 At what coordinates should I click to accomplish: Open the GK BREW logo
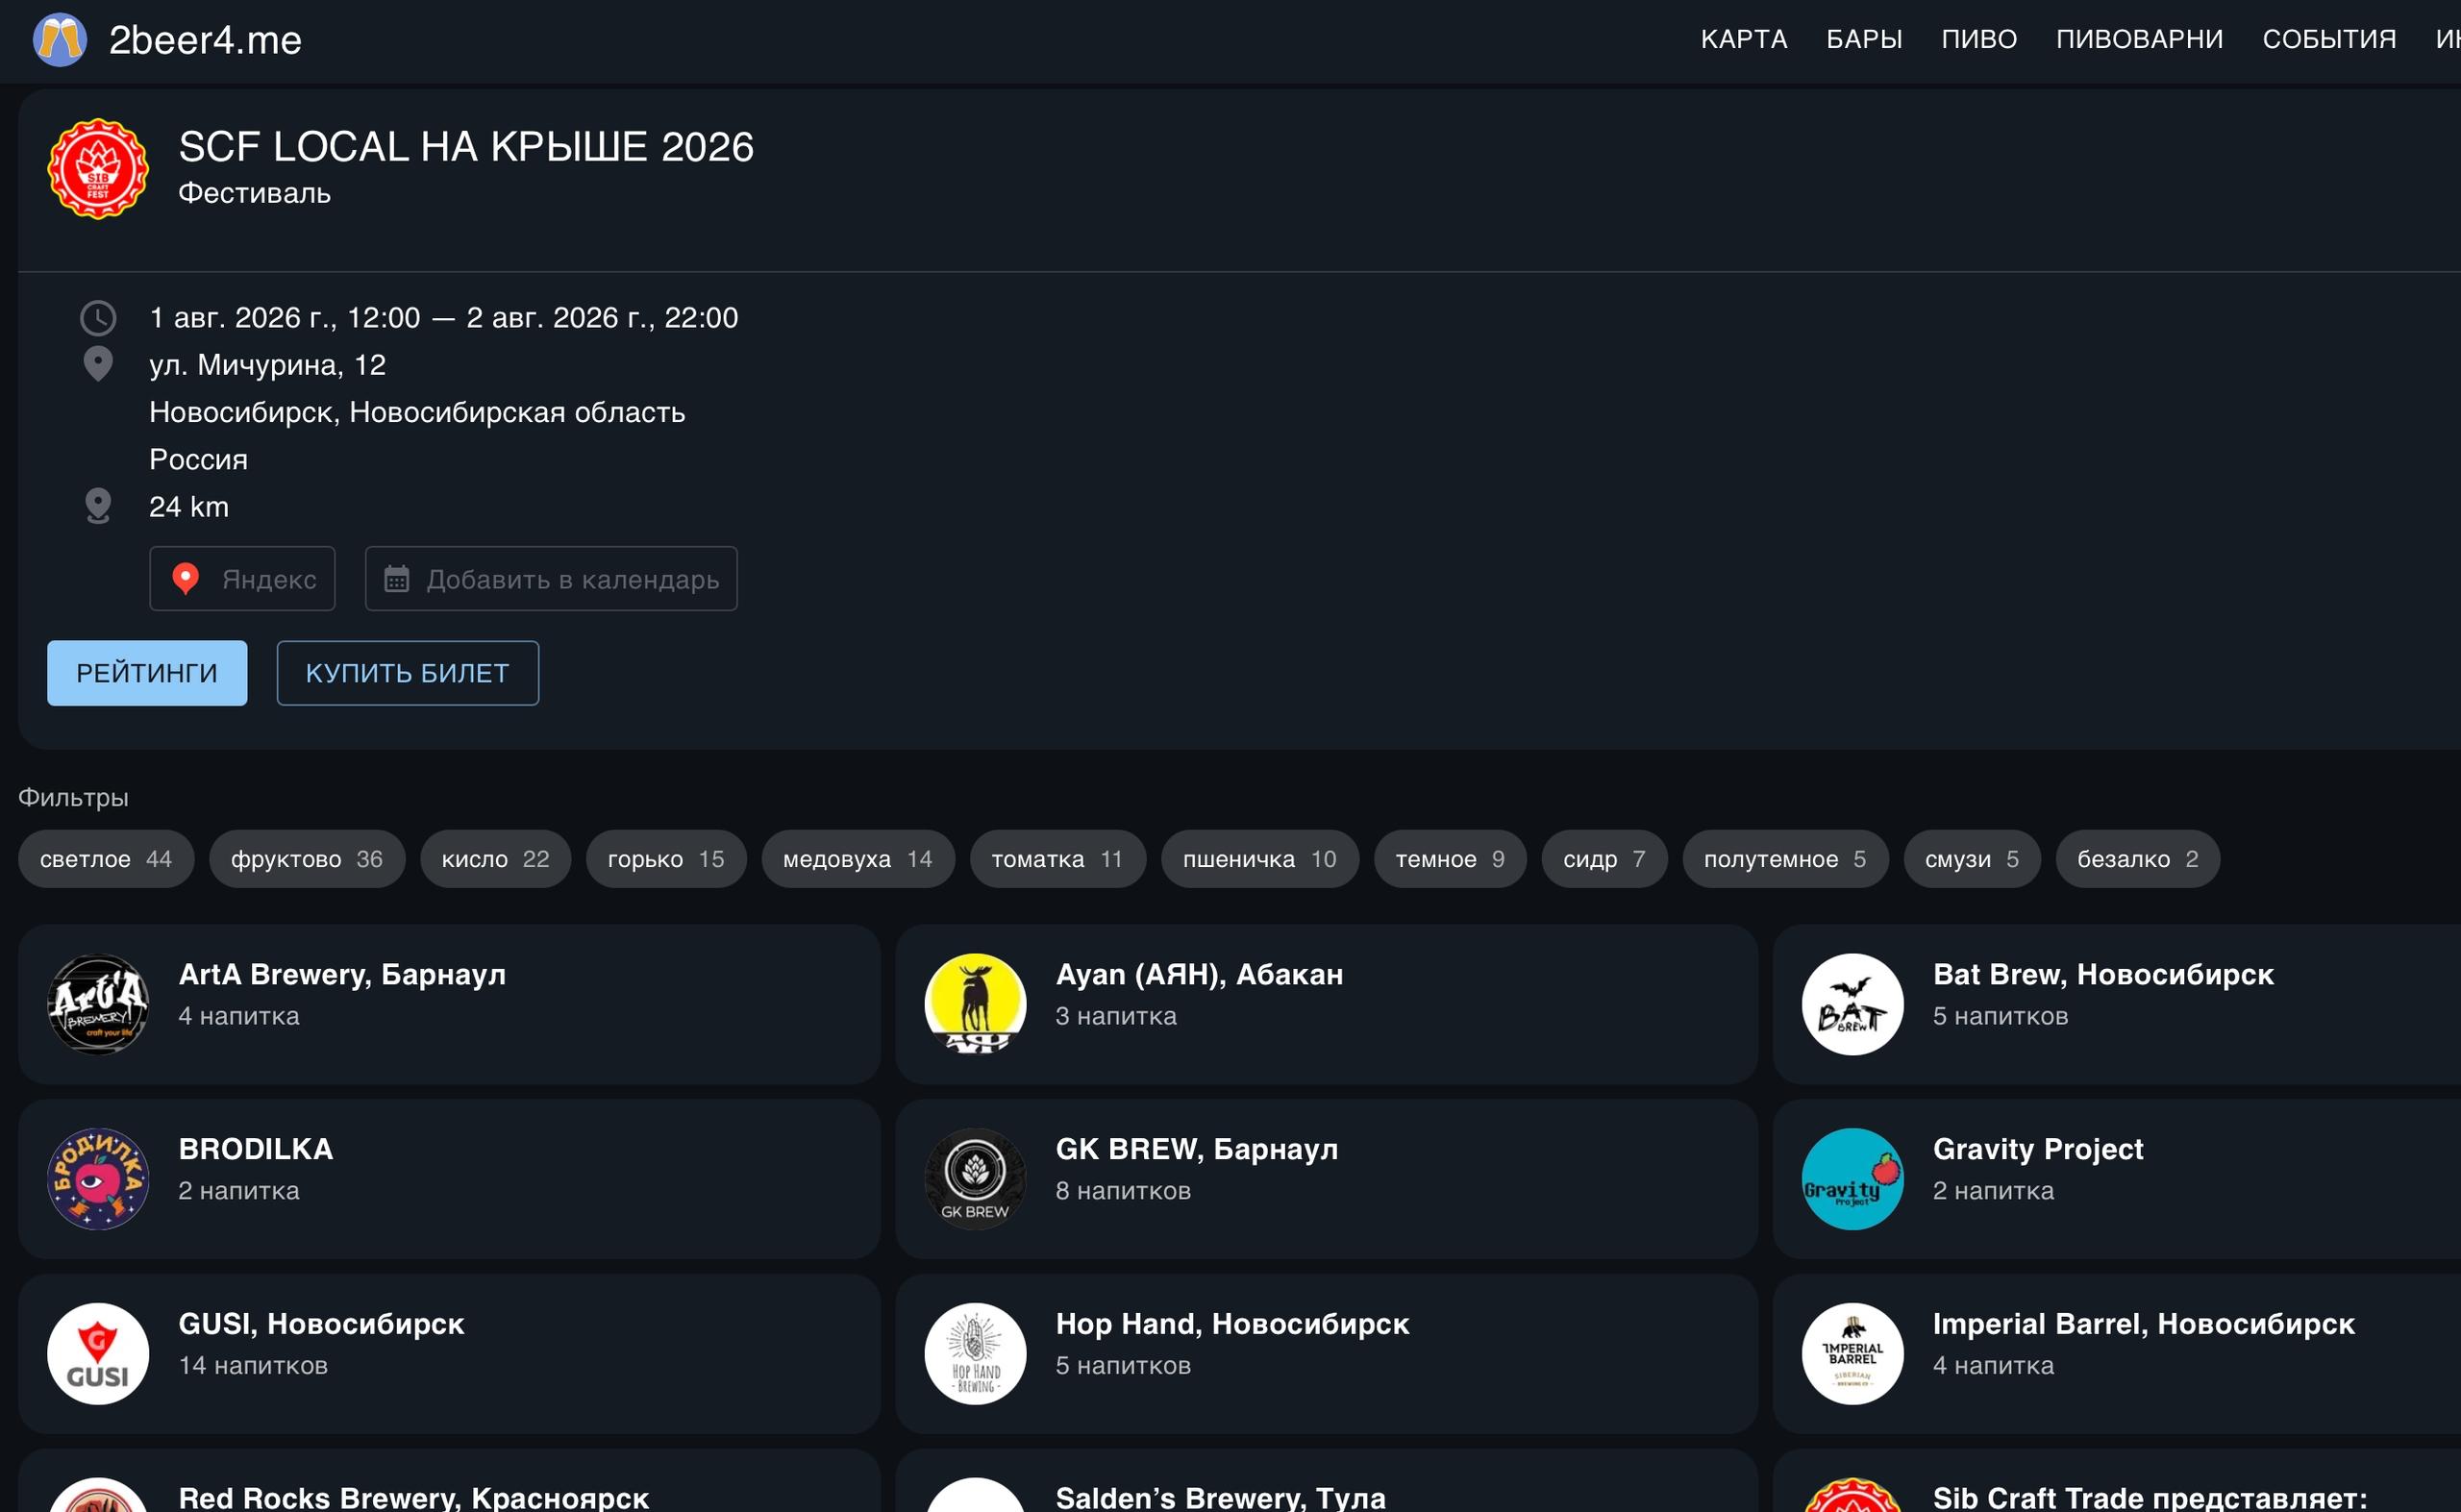975,1179
